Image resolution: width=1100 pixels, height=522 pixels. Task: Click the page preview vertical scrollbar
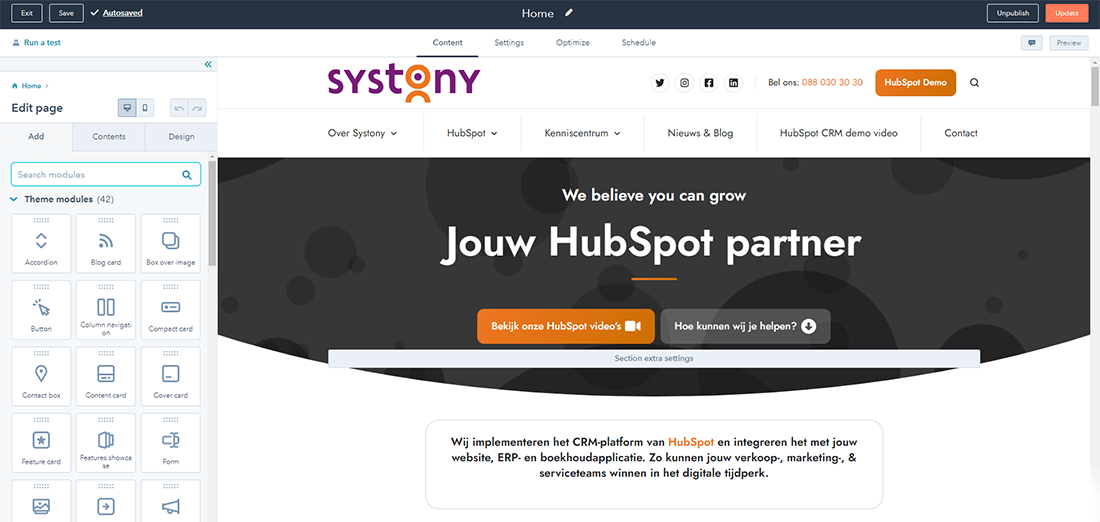tap(1095, 86)
